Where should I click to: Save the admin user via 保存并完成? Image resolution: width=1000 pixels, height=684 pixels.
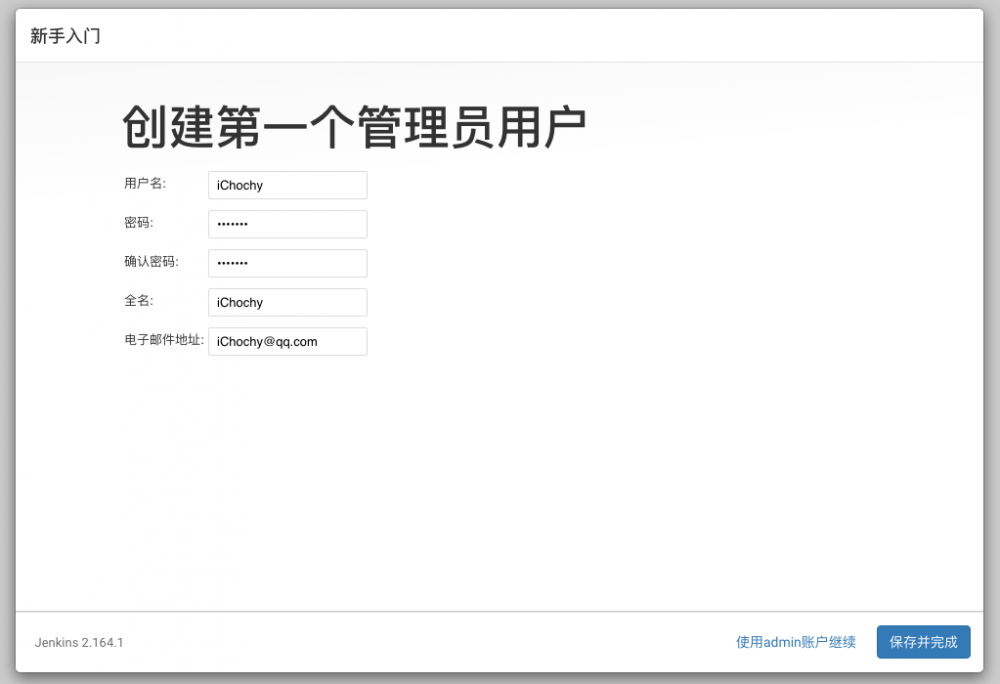tap(923, 642)
